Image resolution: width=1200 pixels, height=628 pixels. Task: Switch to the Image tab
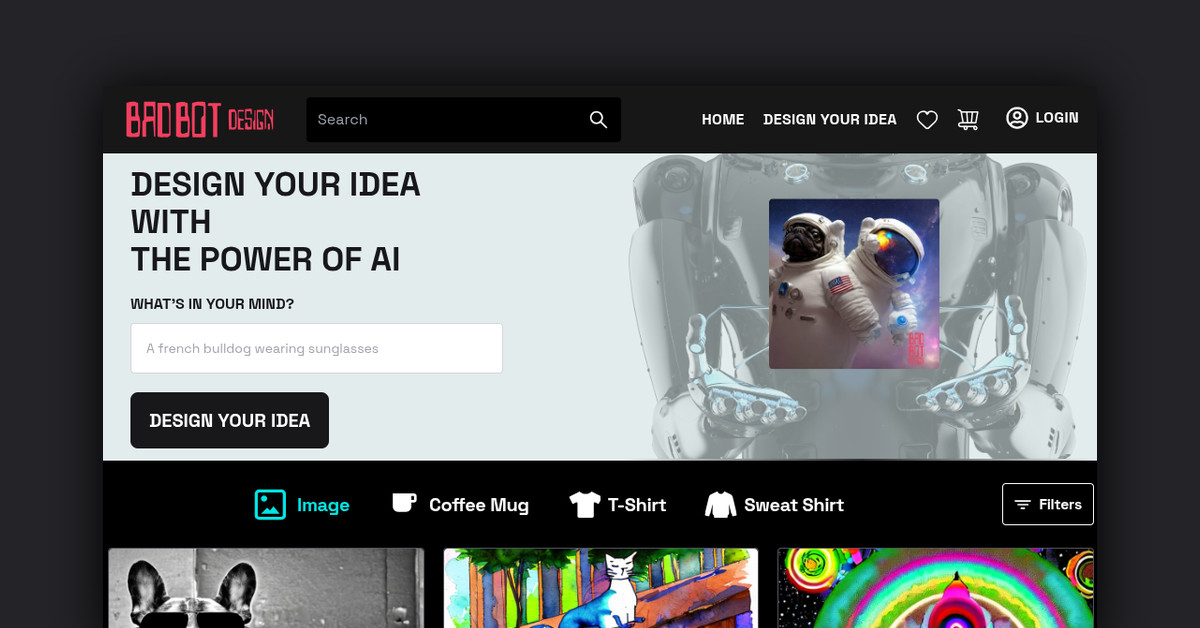[x=302, y=504]
